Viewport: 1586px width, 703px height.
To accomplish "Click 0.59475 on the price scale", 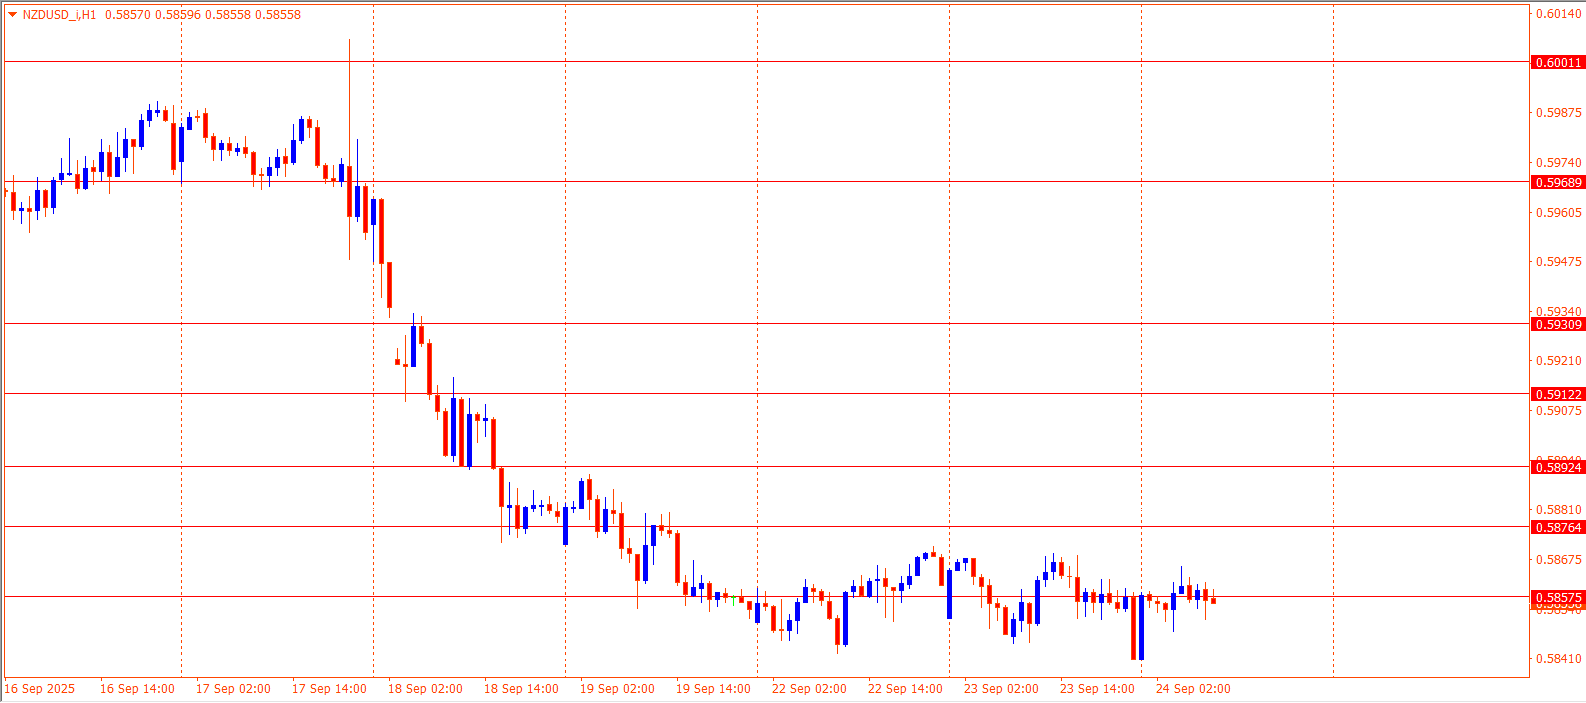I will (1558, 262).
